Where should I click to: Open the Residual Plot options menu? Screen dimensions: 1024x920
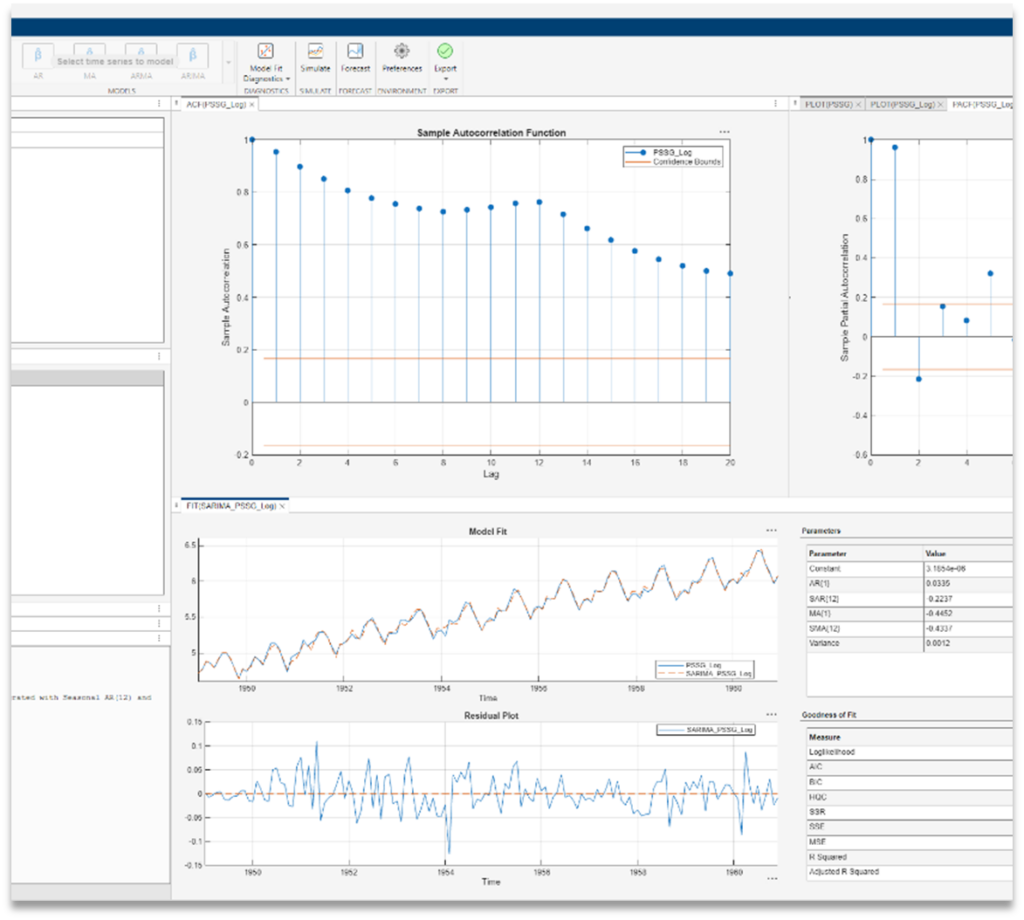[771, 714]
